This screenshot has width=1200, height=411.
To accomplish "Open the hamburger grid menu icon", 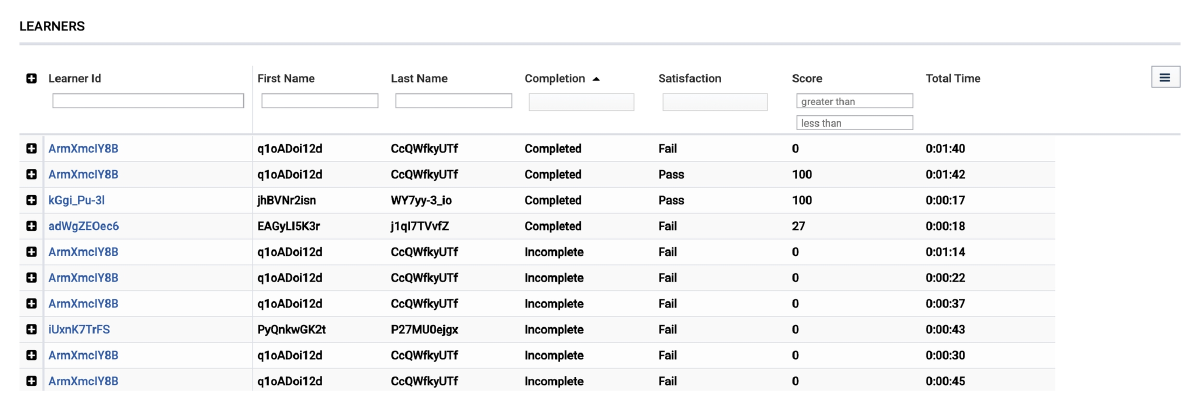I will coord(1165,78).
